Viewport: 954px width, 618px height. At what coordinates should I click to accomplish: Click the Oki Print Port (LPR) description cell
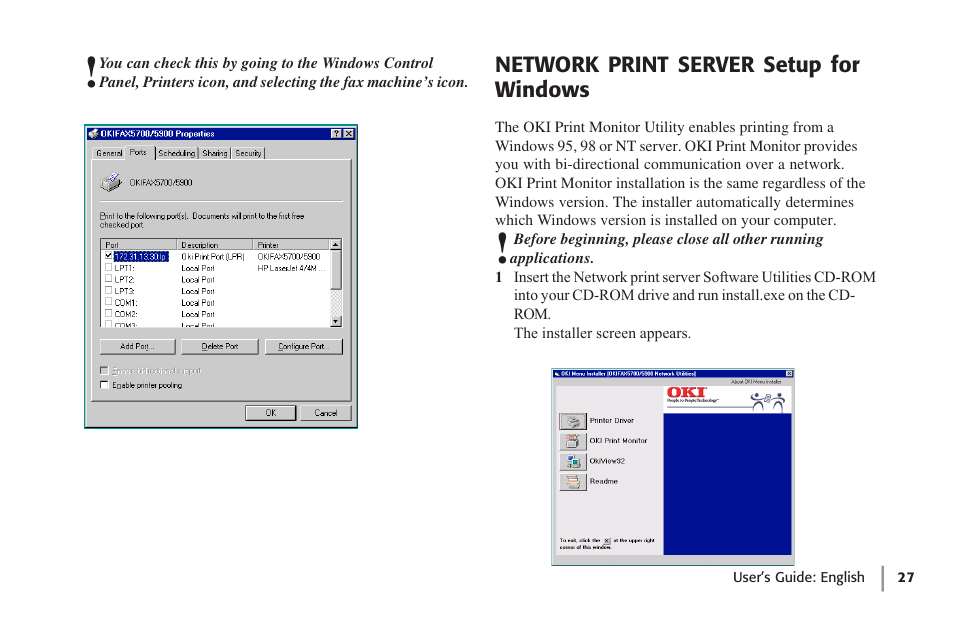click(x=212, y=257)
